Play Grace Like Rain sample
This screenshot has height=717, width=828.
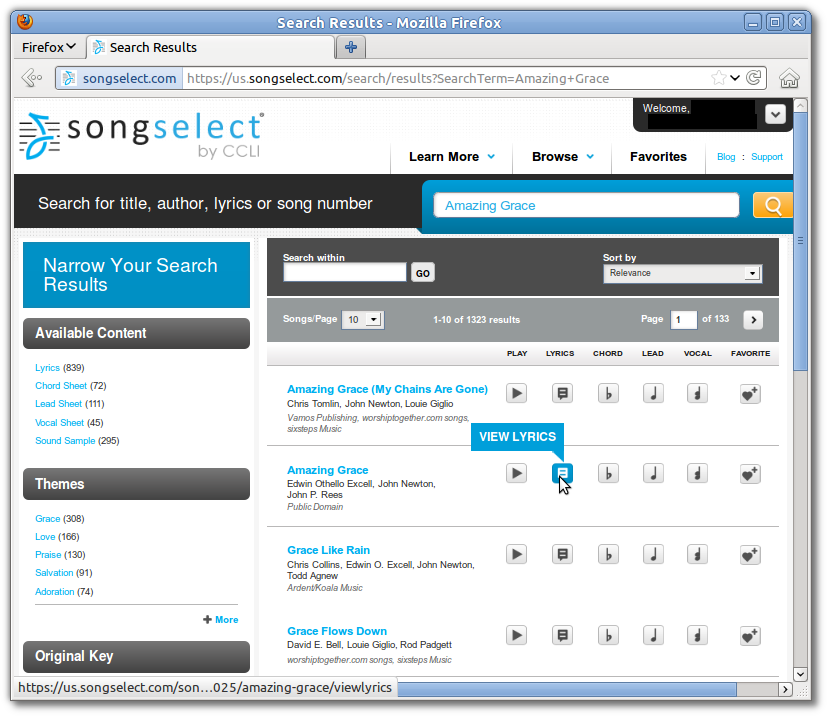pos(516,554)
